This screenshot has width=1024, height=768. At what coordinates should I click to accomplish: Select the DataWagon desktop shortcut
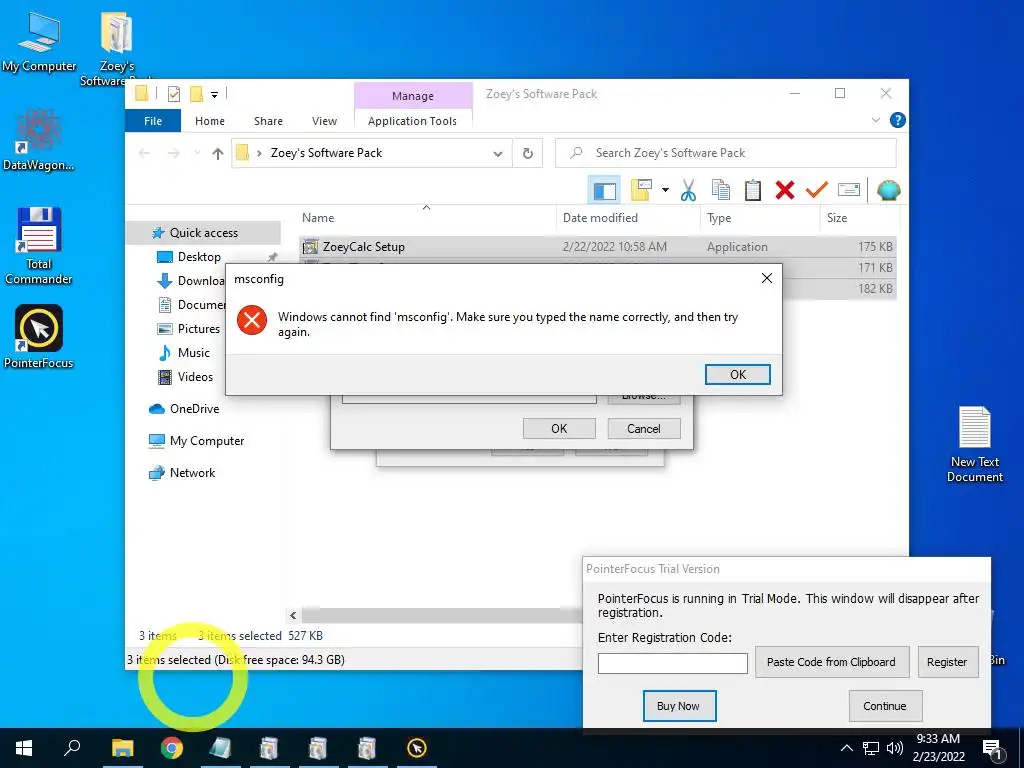pyautogui.click(x=39, y=140)
